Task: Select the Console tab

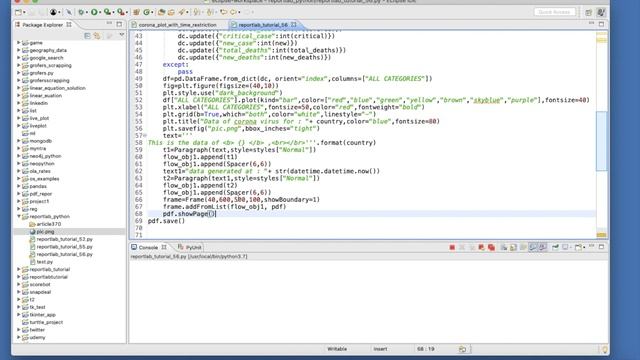Action: [x=148, y=247]
